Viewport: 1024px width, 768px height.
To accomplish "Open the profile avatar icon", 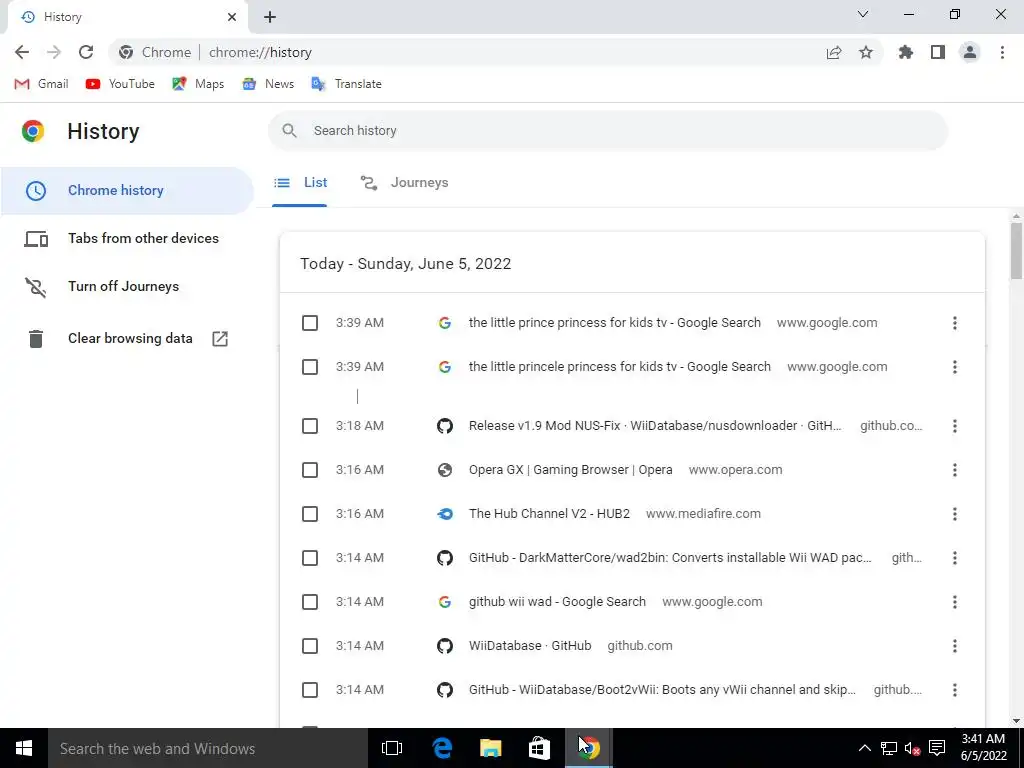I will point(970,52).
